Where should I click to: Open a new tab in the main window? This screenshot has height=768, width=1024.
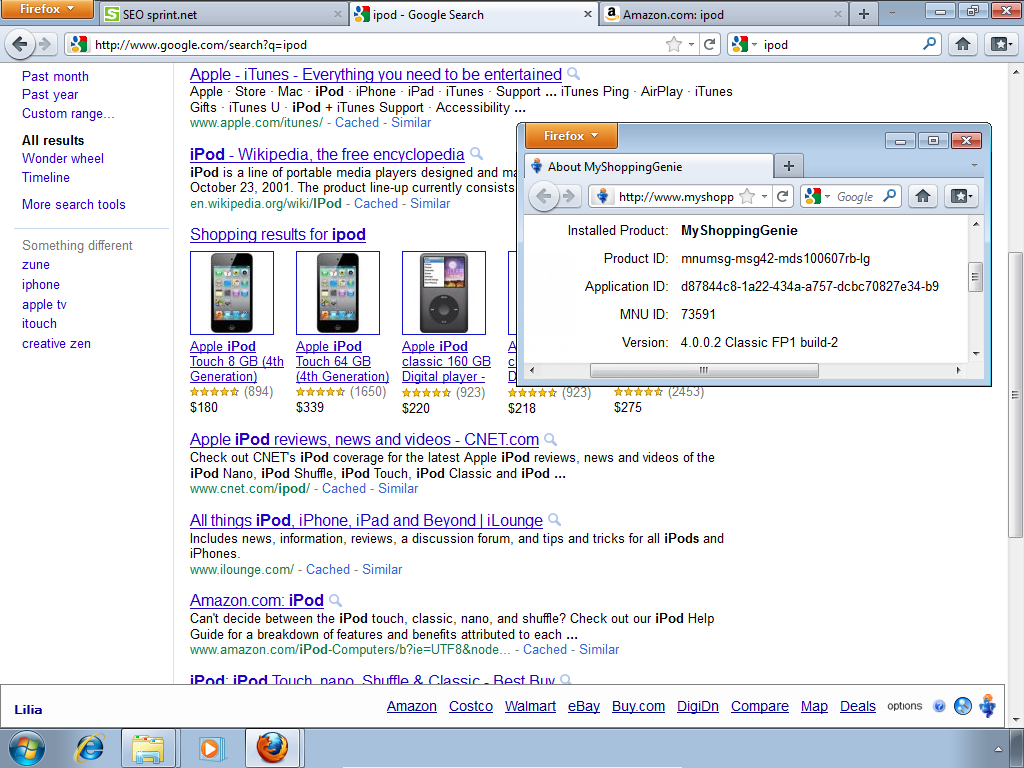point(863,14)
